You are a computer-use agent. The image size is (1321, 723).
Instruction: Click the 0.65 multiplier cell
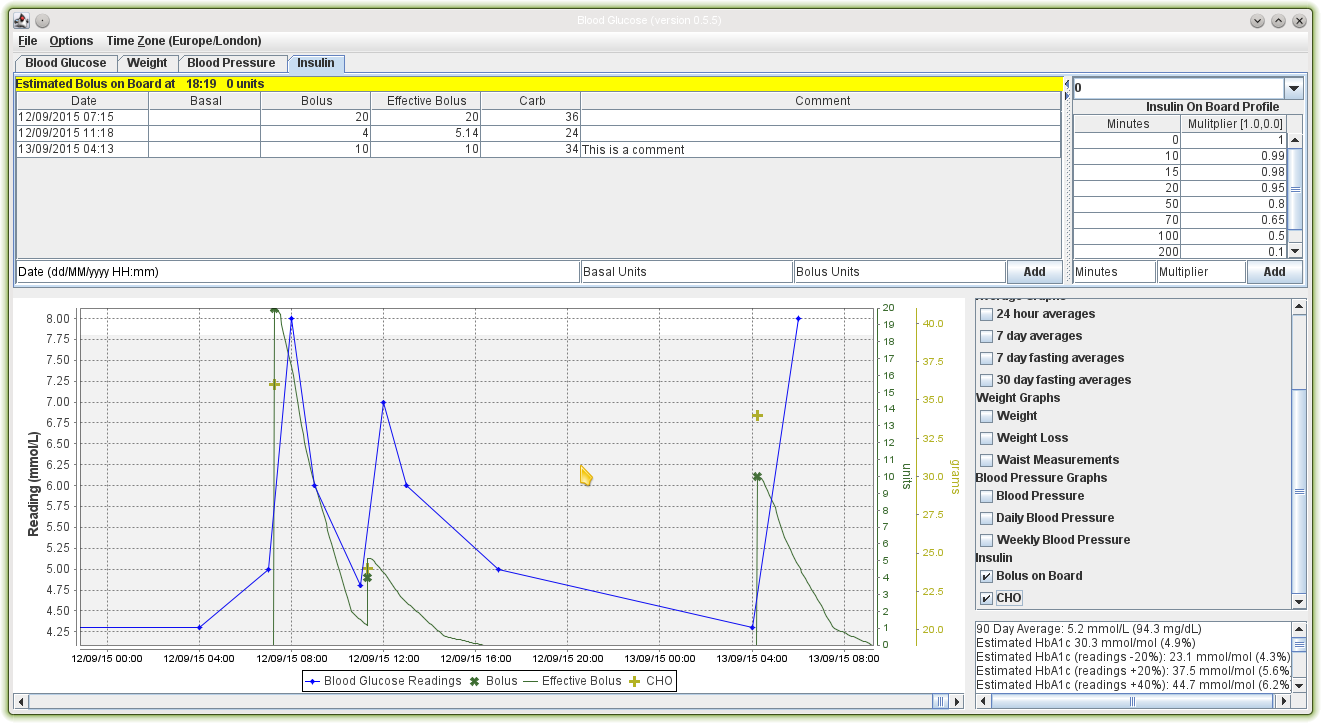pyautogui.click(x=1234, y=220)
